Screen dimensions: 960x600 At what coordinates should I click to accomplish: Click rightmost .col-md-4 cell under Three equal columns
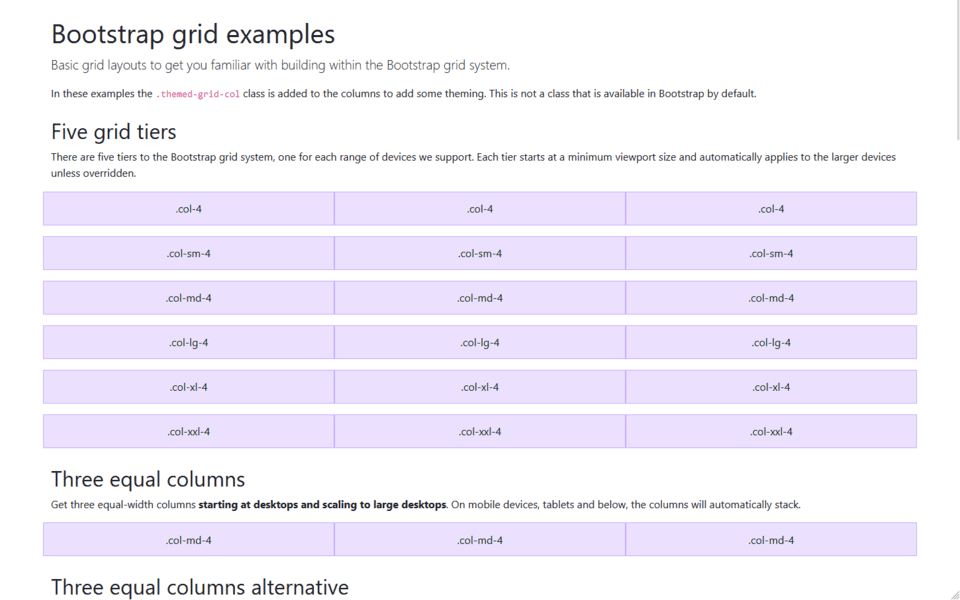(771, 540)
